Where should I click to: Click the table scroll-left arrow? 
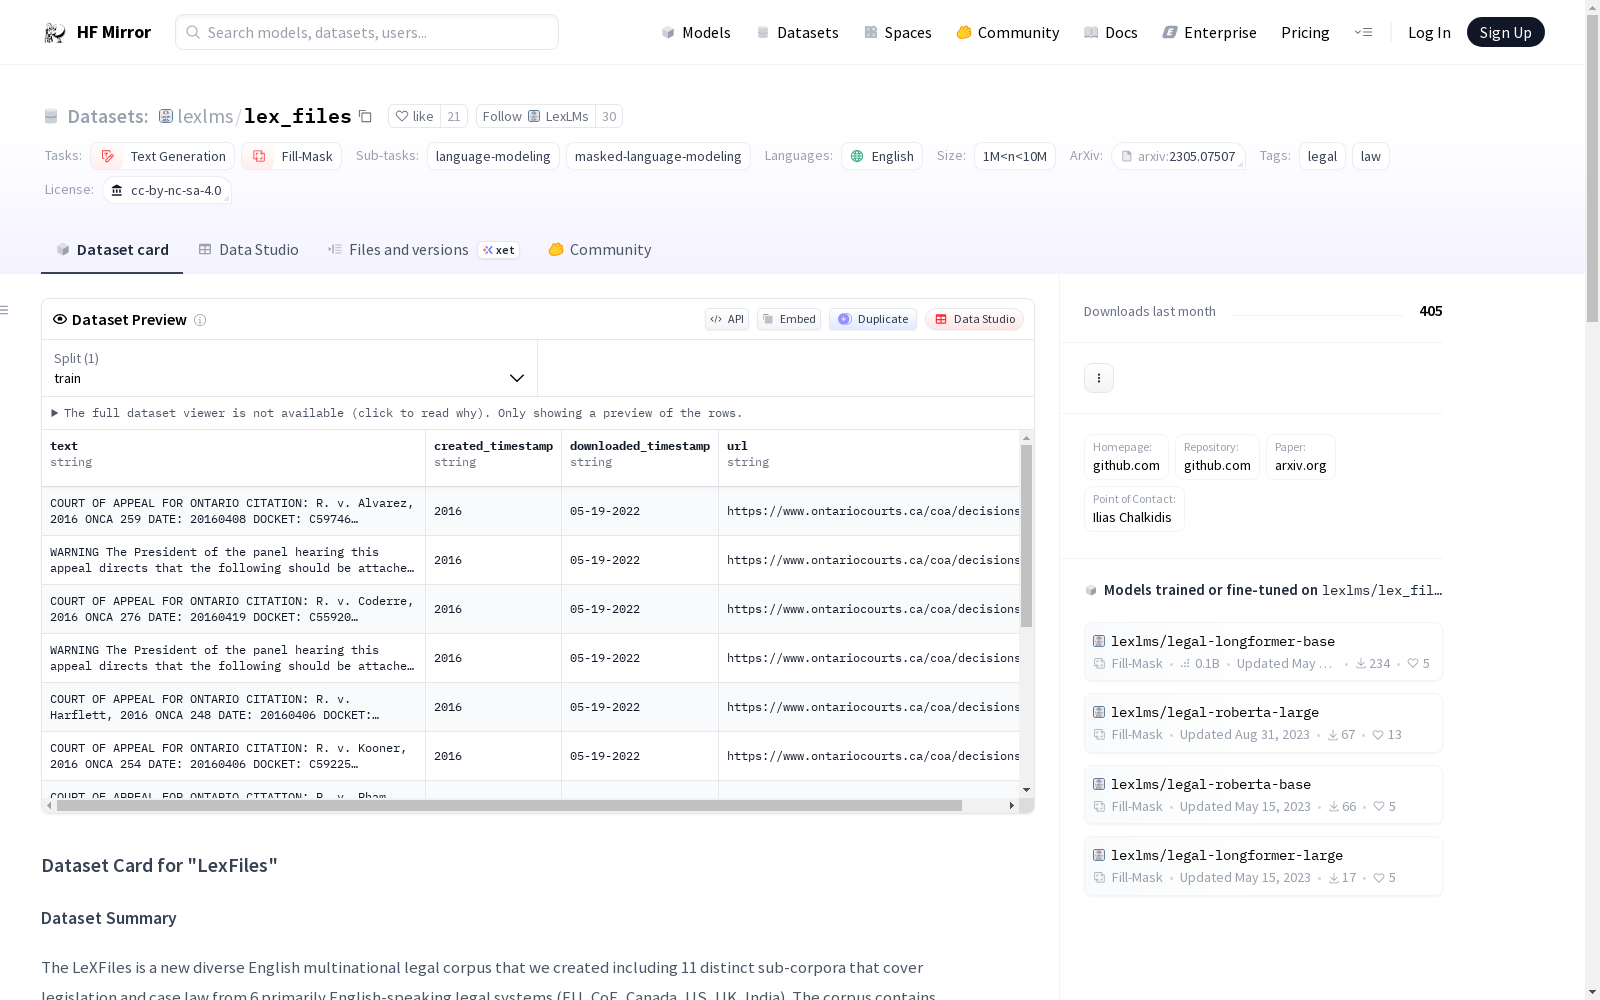[x=49, y=805]
